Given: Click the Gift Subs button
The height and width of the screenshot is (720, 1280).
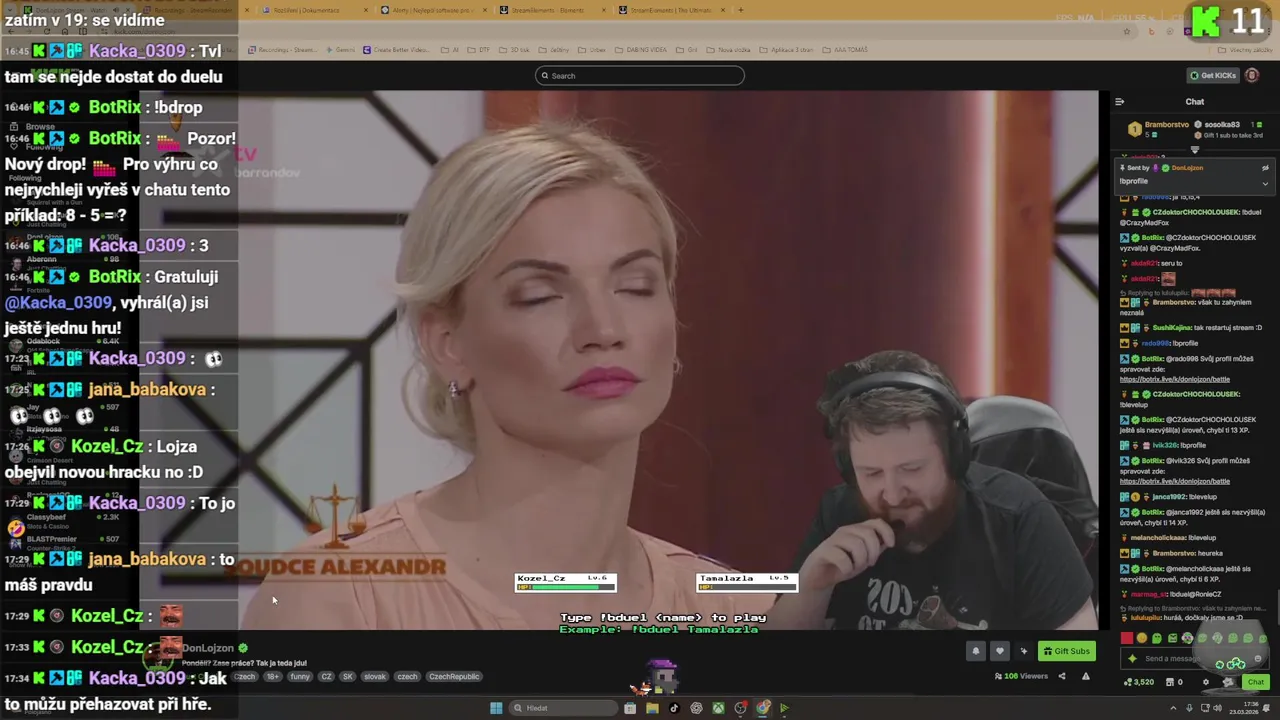Looking at the screenshot, I should [x=1066, y=651].
